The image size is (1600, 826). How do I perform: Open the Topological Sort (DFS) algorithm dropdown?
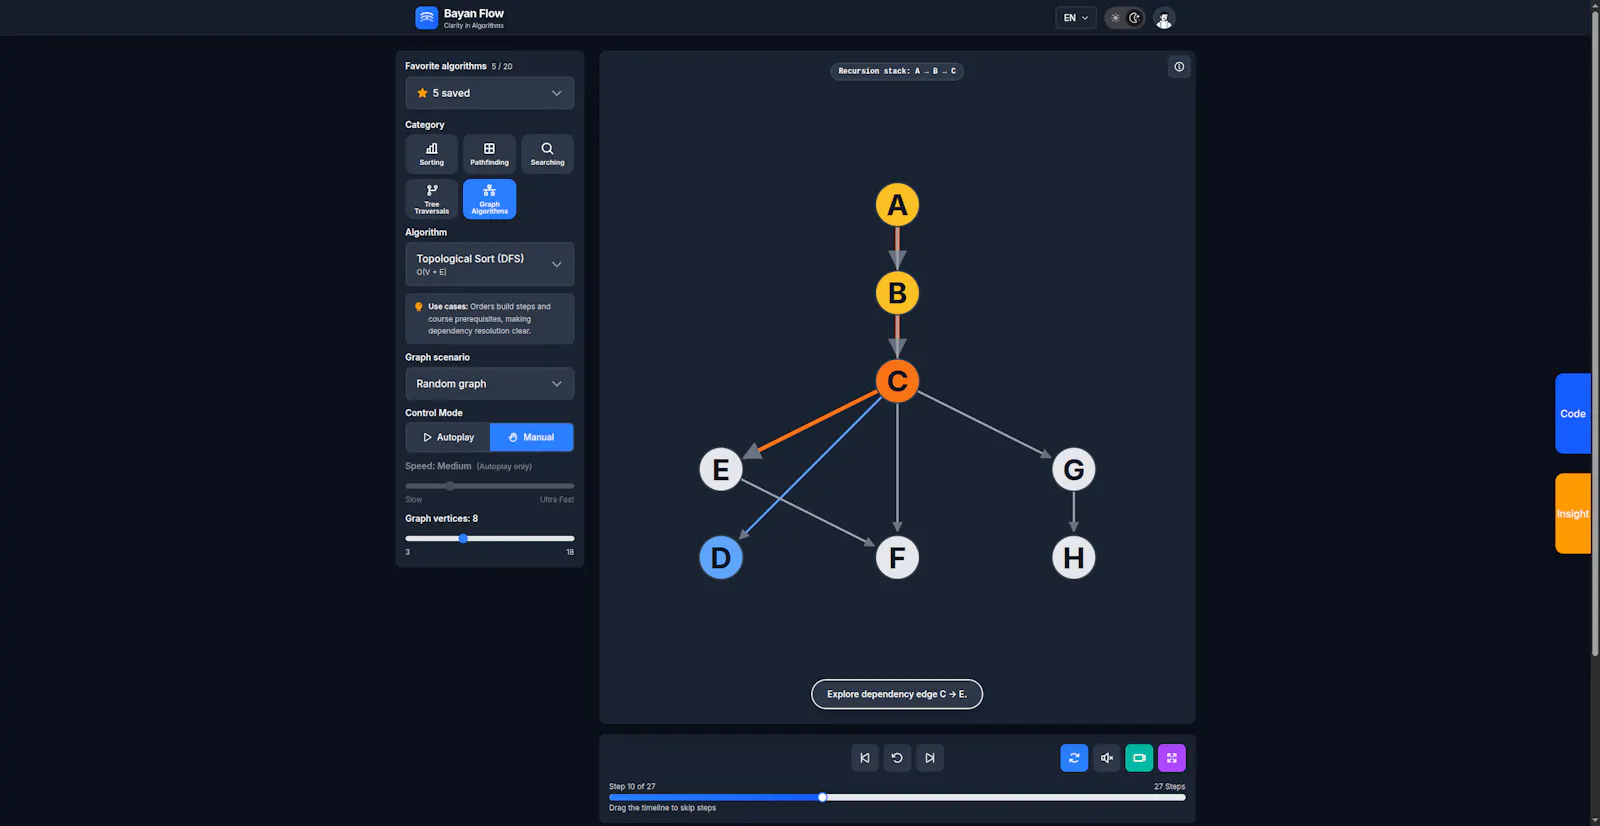click(490, 264)
